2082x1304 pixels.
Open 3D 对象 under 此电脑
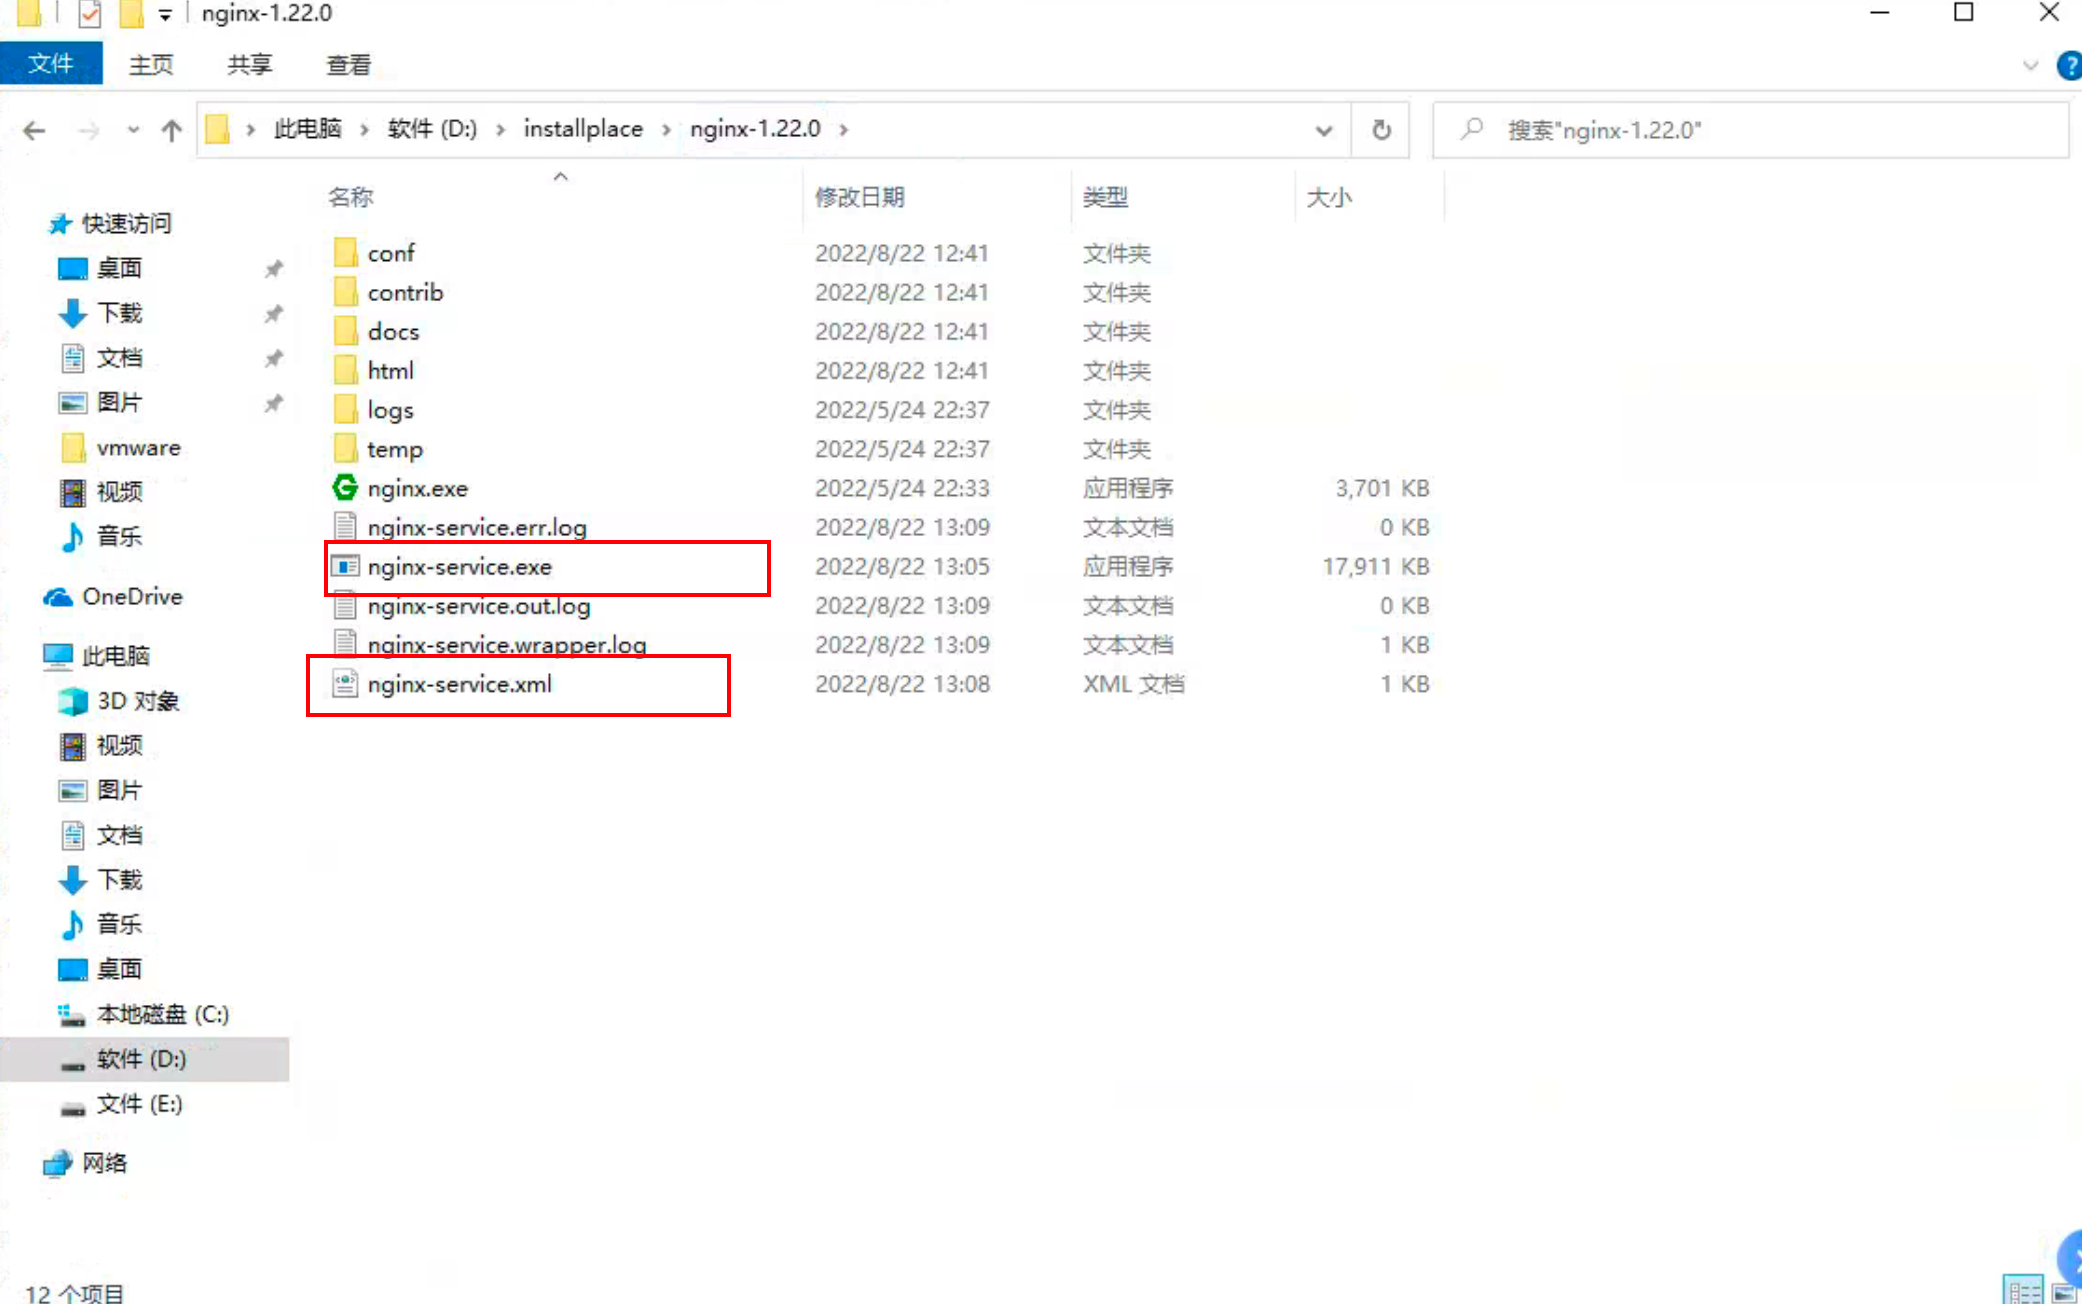(x=138, y=701)
